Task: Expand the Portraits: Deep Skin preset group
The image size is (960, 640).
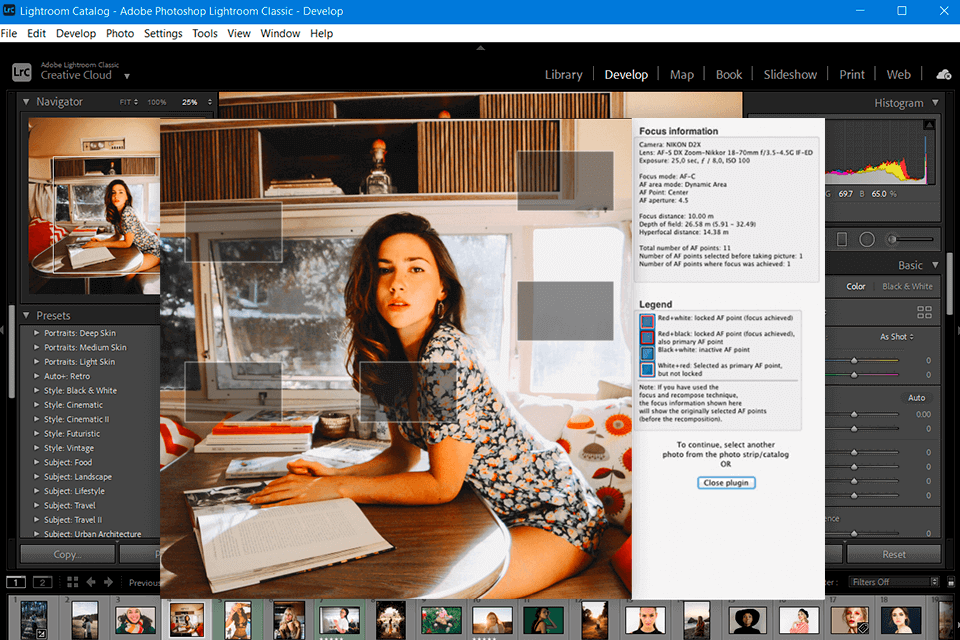Action: tap(36, 333)
